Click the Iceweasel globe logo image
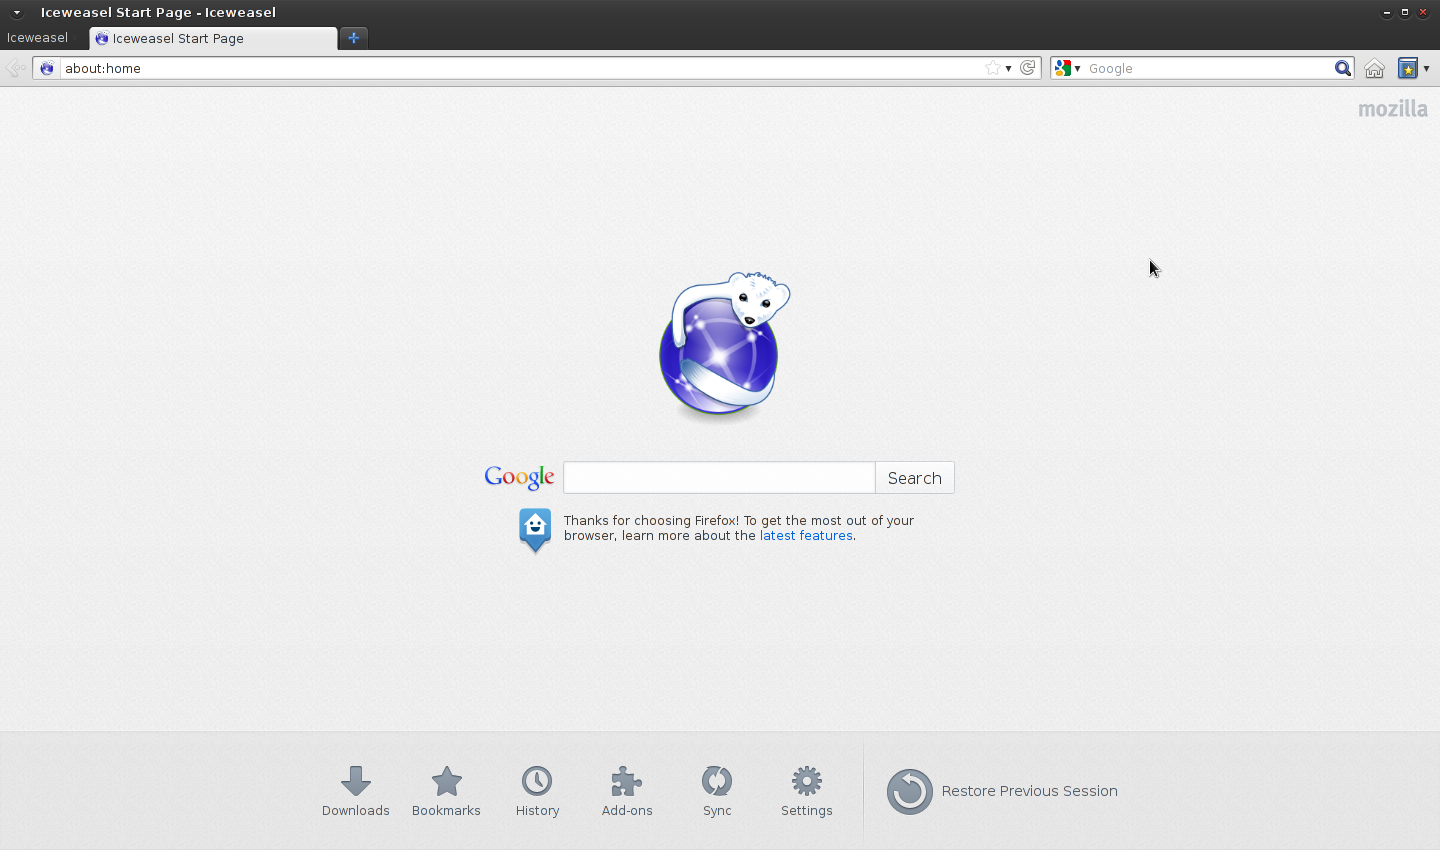 724,346
